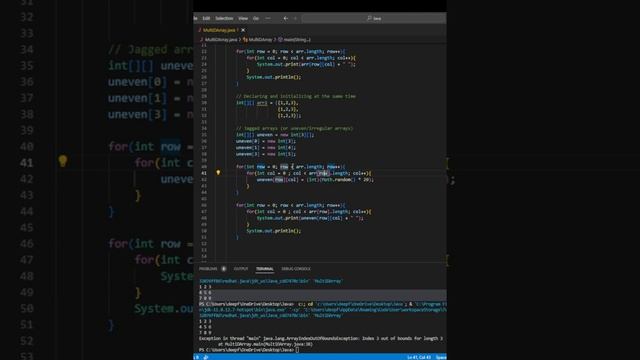Select the TERMINAL panel tab
Screen dimensions: 640x360
(x=264, y=269)
